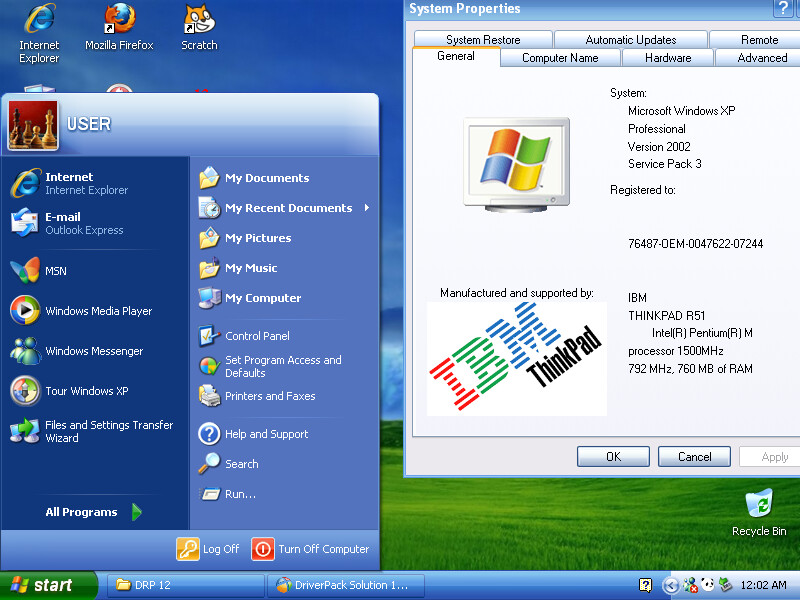Open Recycle Bin on desktop
The image size is (800, 600).
click(759, 512)
